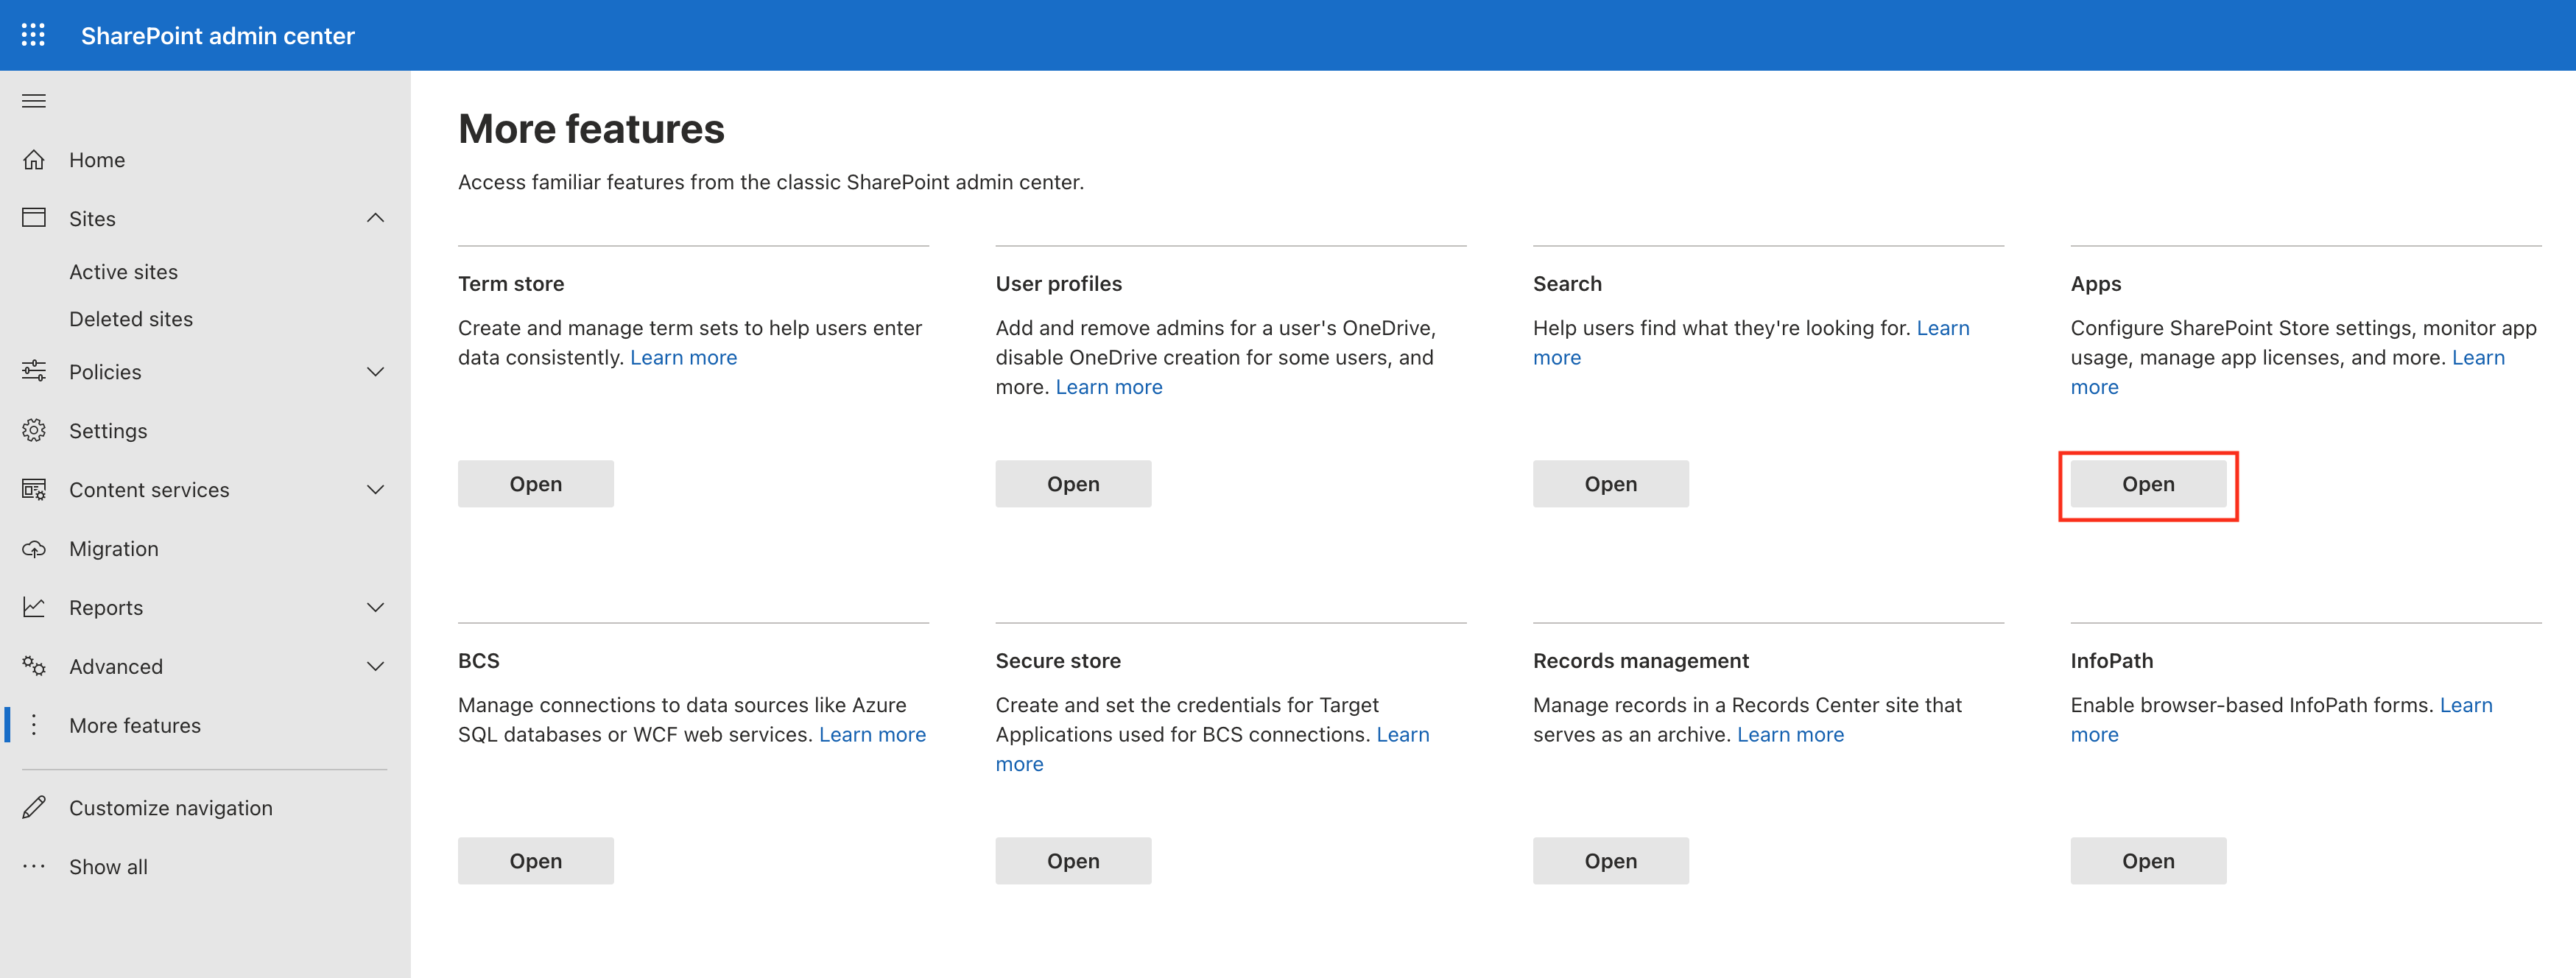Image resolution: width=2576 pixels, height=978 pixels.
Task: Click the Apps card title
Action: point(2096,284)
